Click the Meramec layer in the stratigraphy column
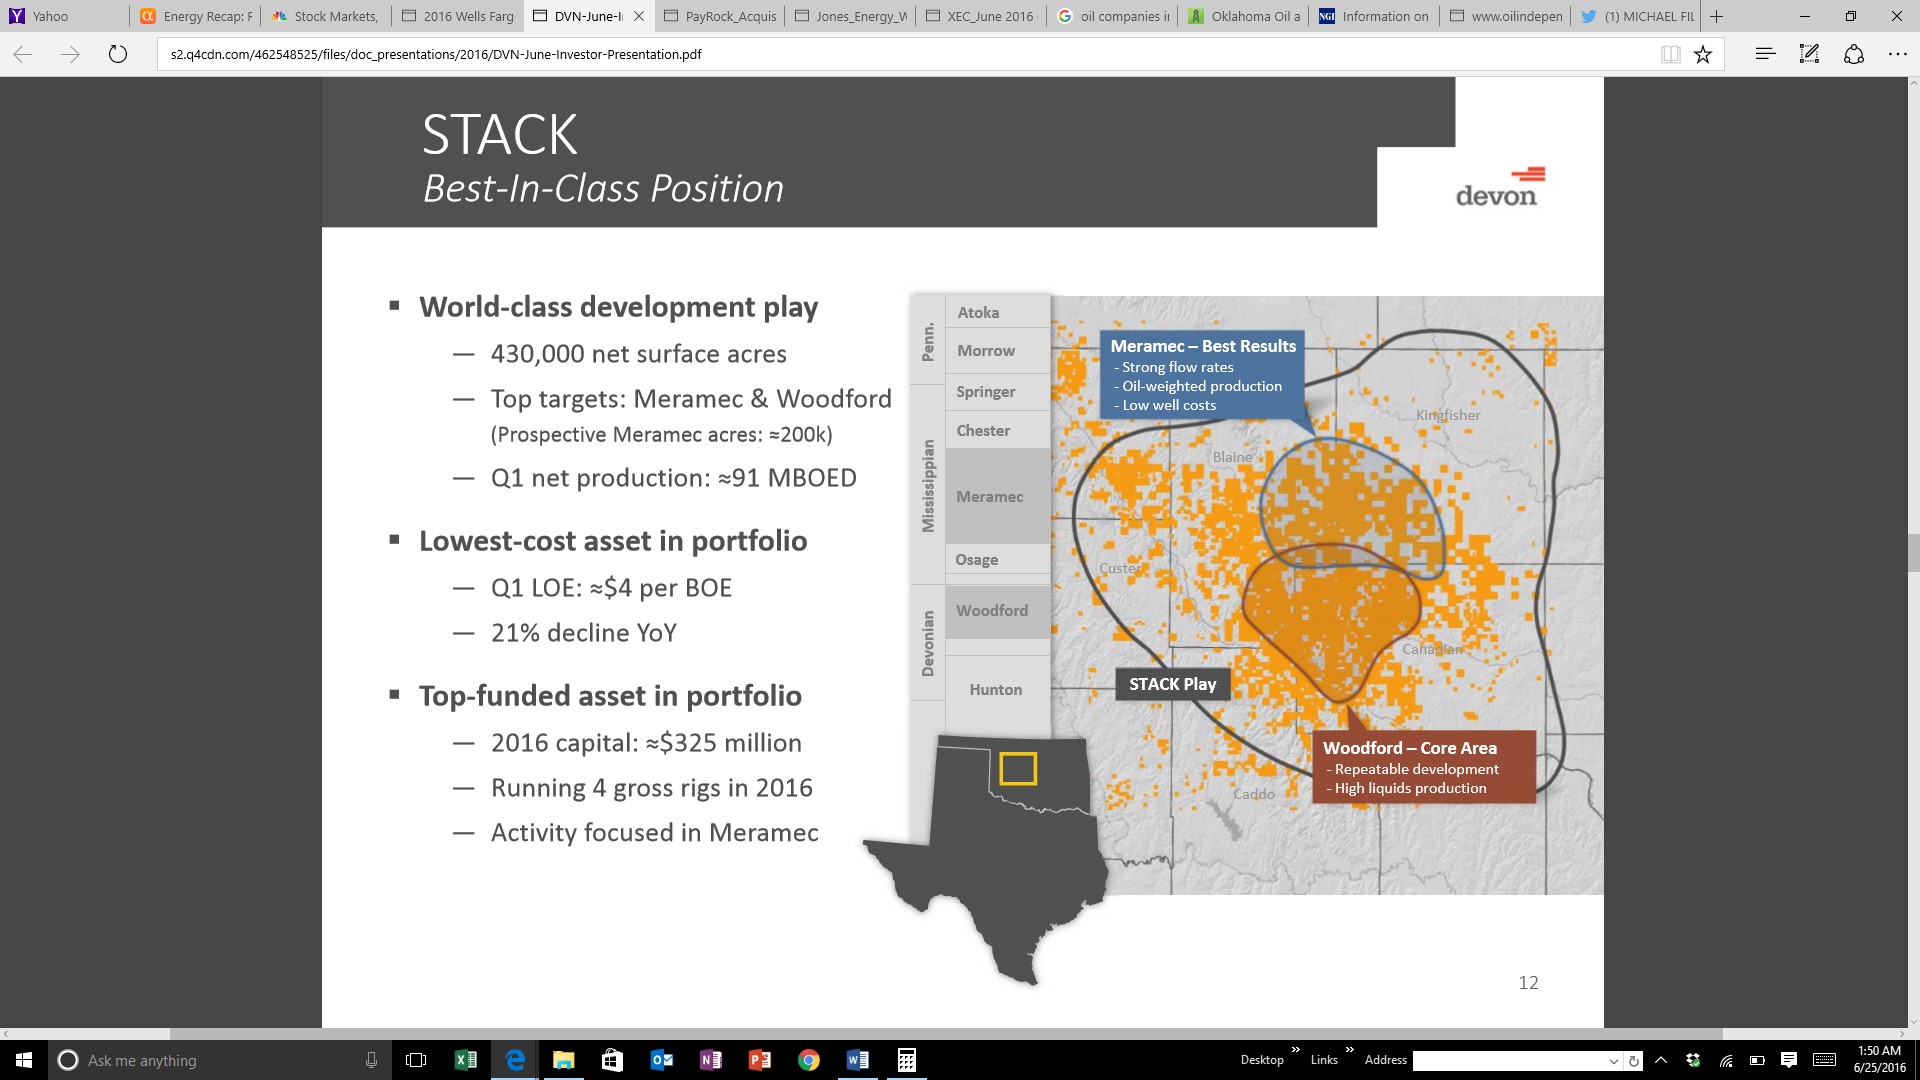The width and height of the screenshot is (1920, 1080). click(x=998, y=497)
